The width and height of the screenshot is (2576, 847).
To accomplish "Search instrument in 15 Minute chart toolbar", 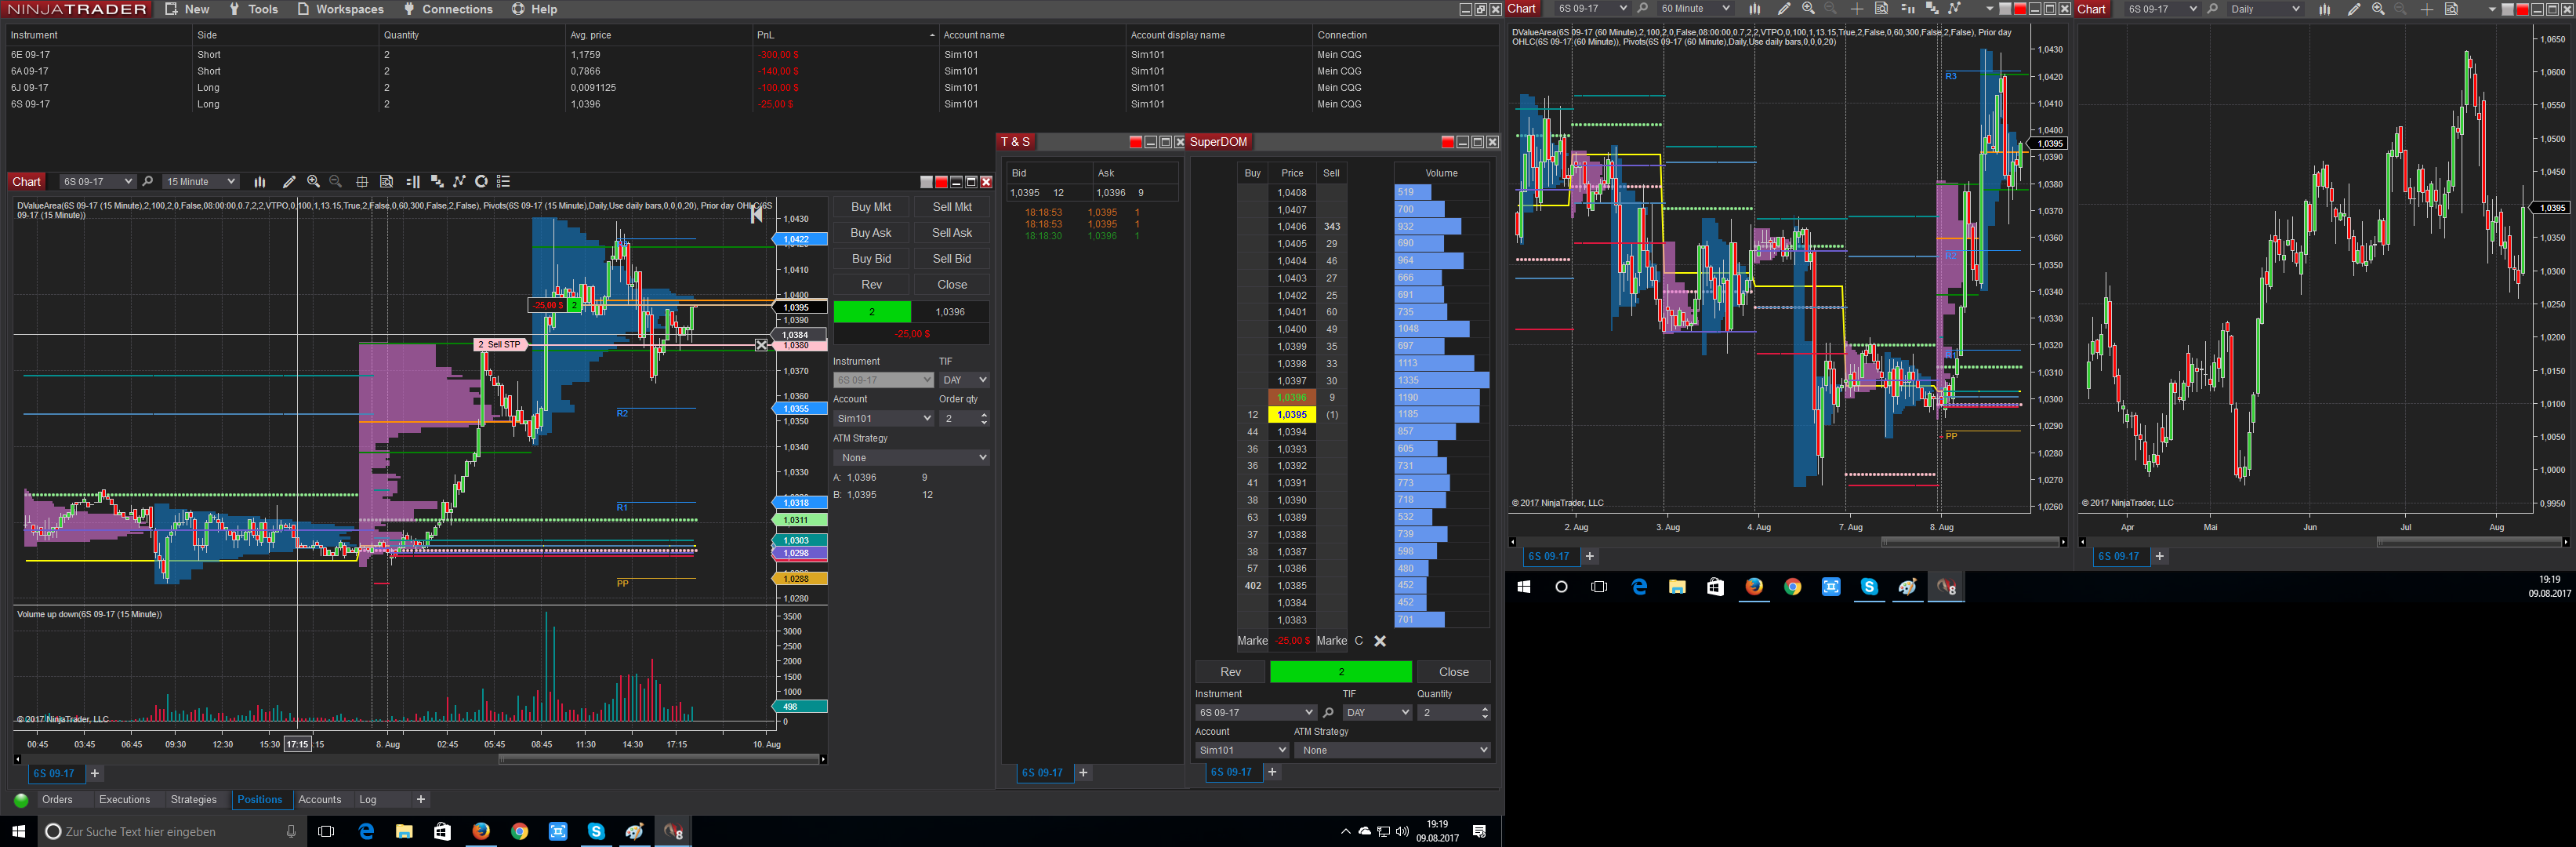I will point(148,182).
